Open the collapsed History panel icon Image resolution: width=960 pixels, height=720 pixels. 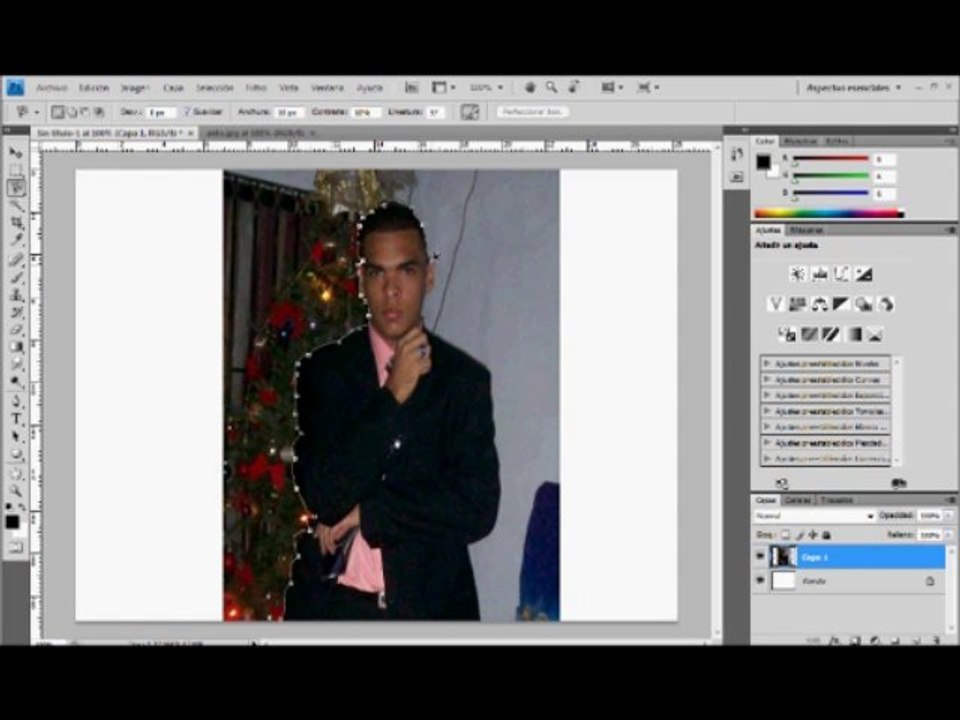tap(737, 154)
